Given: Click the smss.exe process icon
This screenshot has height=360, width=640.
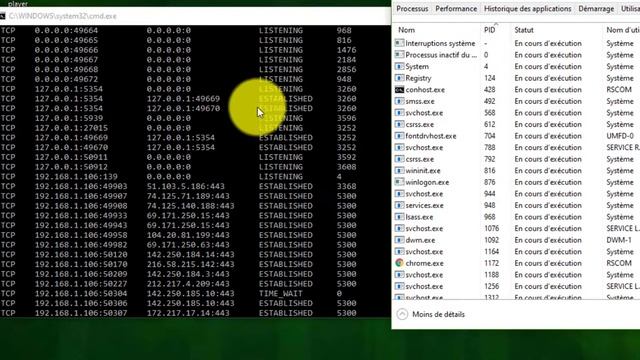Looking at the screenshot, I should pos(399,101).
